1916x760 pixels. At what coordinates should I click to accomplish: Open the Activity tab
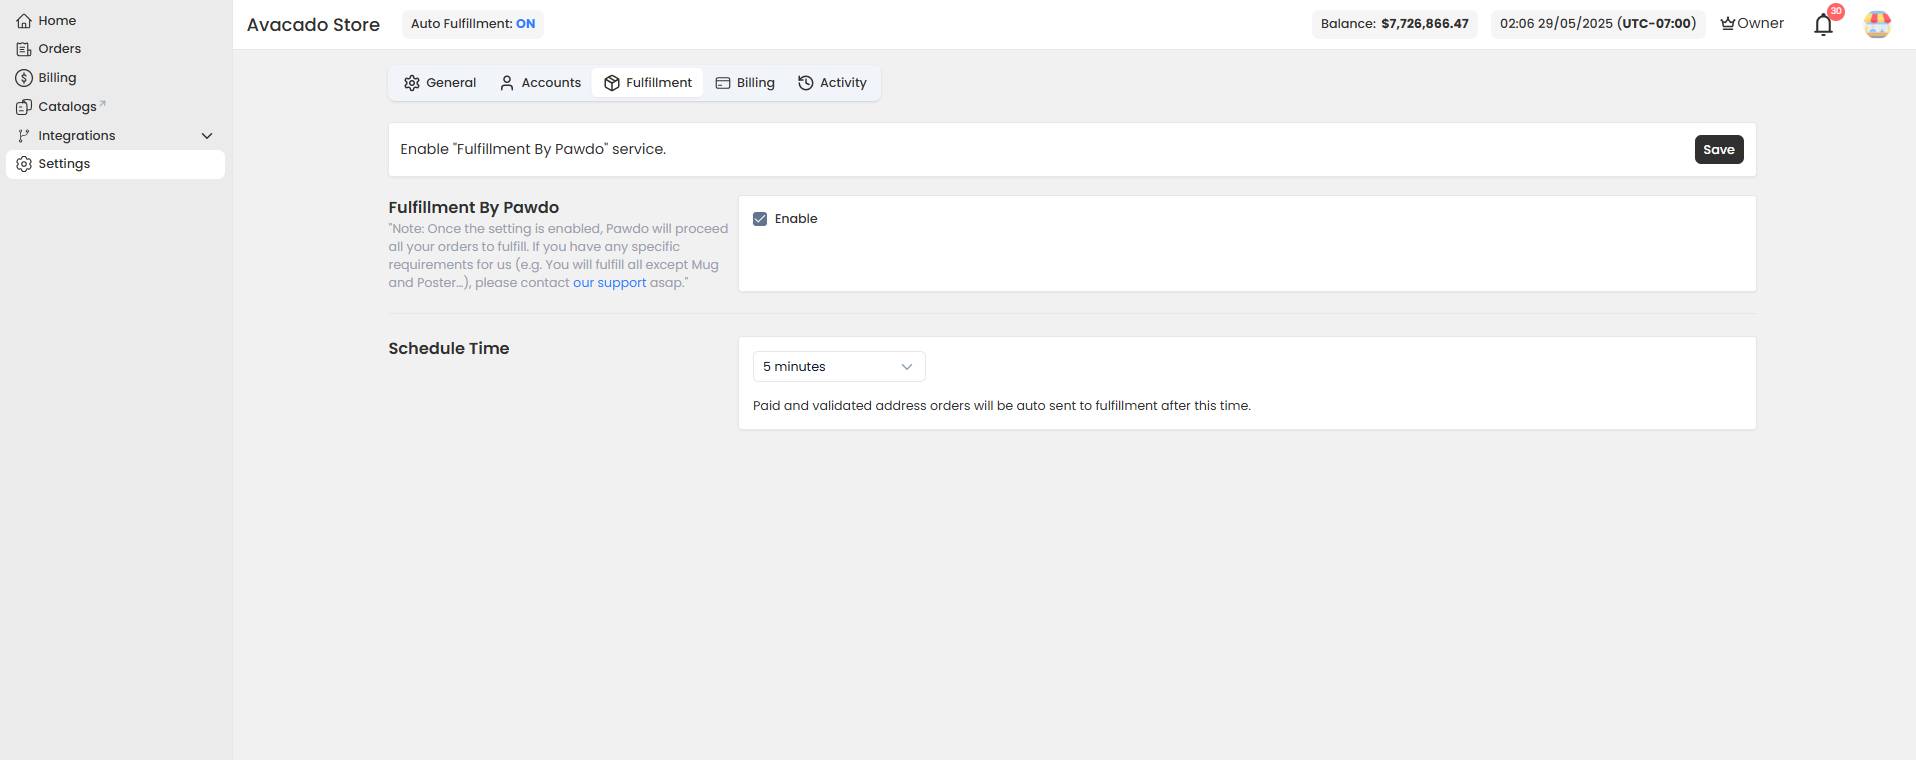pyautogui.click(x=832, y=83)
